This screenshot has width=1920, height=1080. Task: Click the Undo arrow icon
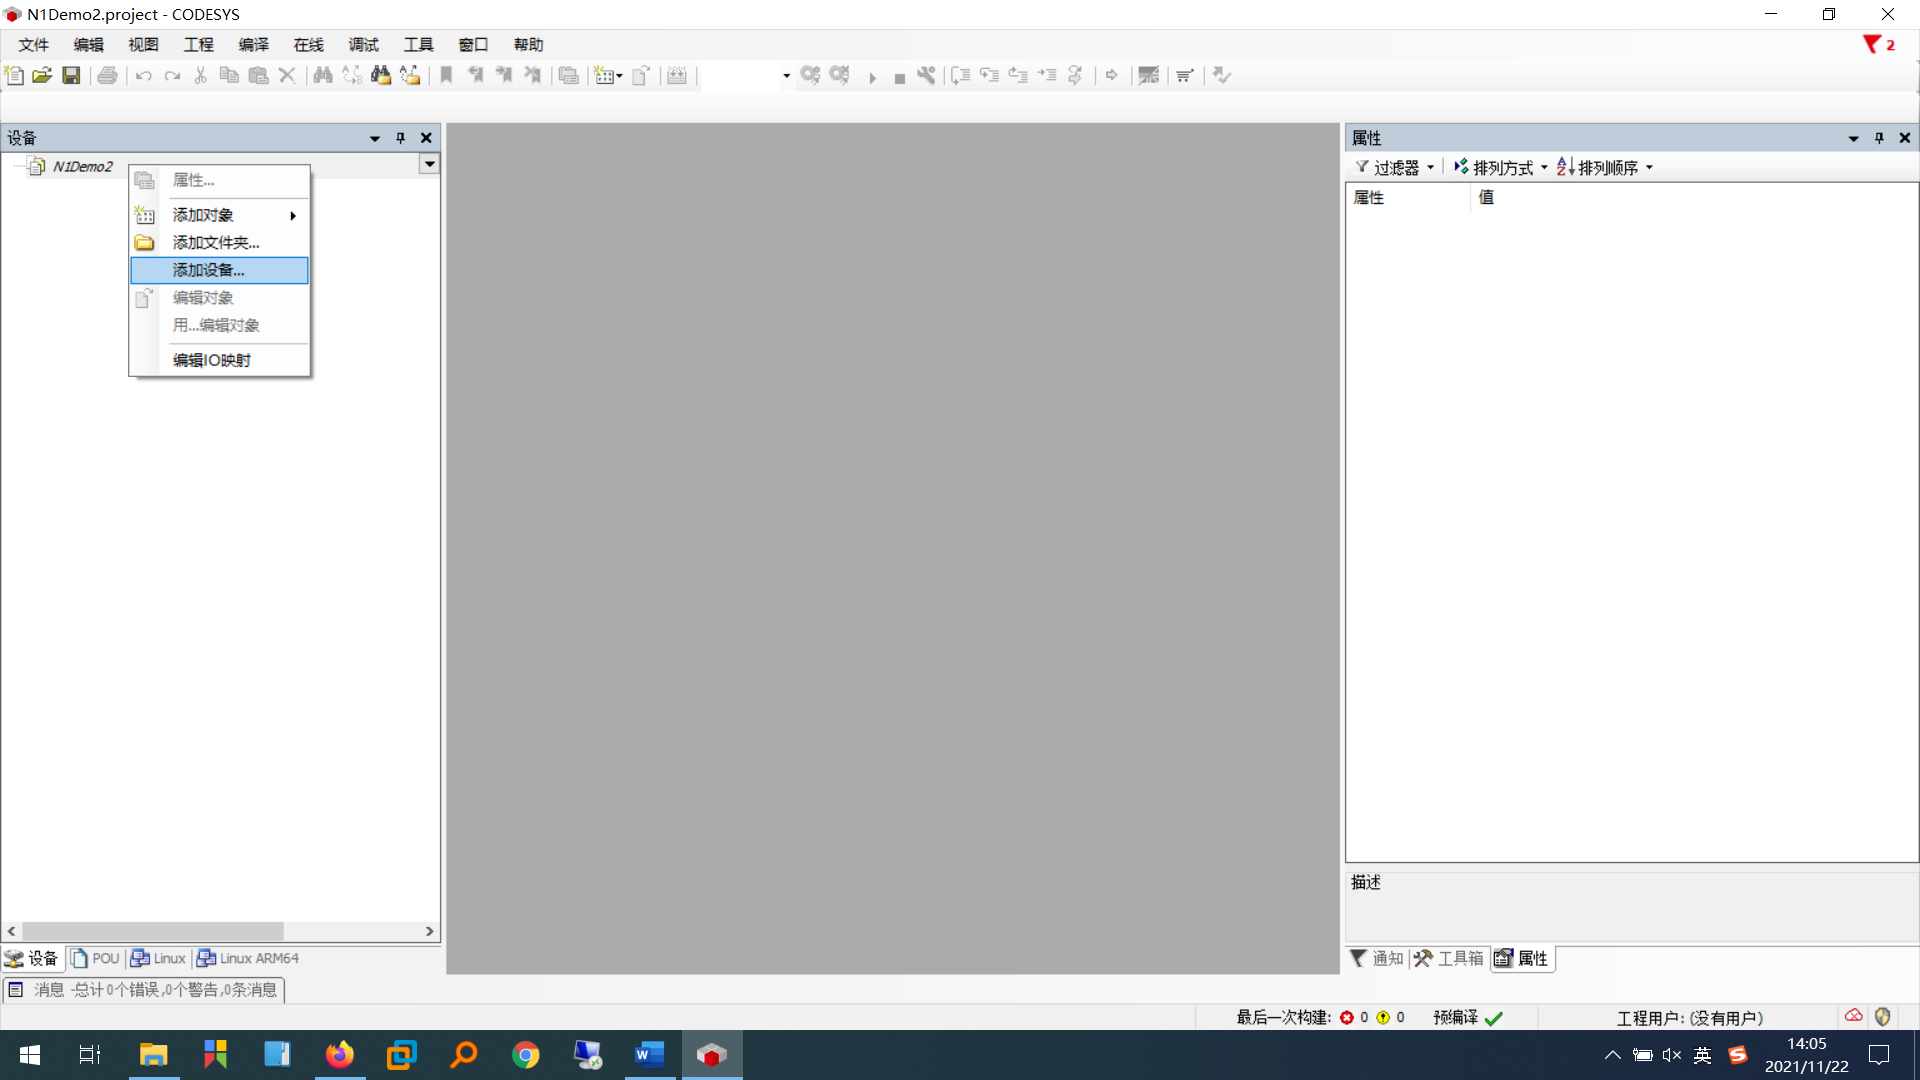(142, 75)
